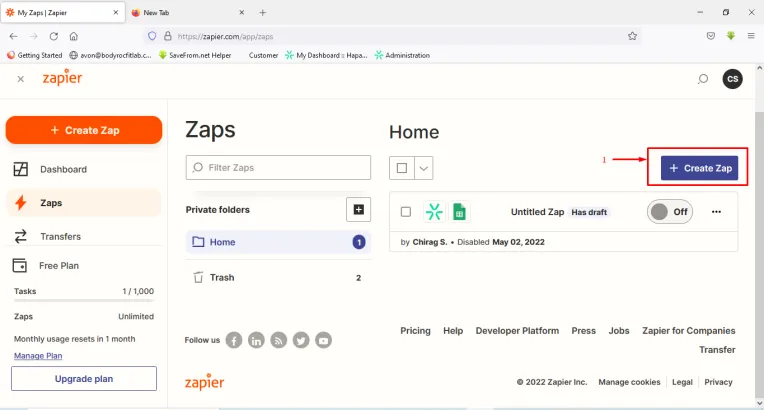Check the Untitled Zap checkbox

(x=405, y=212)
